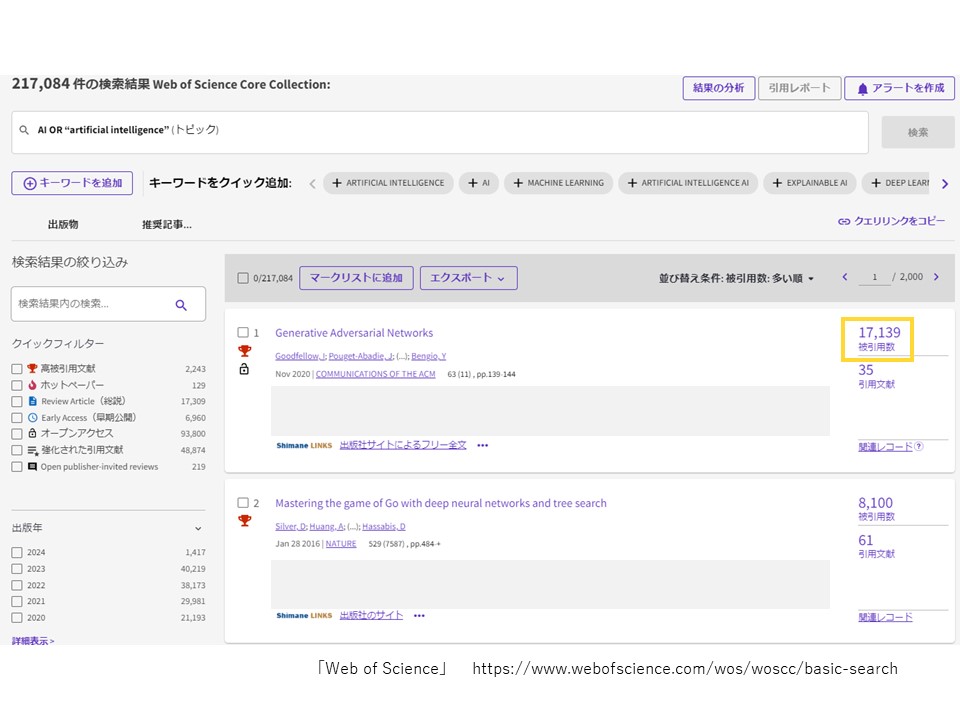Click the link icon beside クエリリンクをコピー
Screen dimensions: 960x720
coord(844,222)
